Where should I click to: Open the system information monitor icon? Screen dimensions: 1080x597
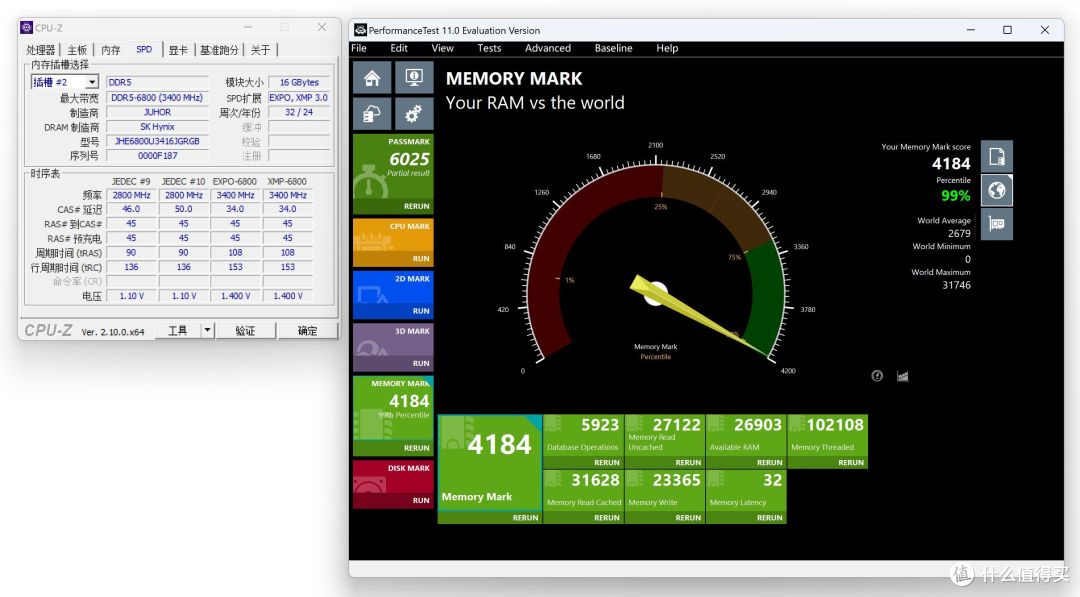tap(414, 78)
